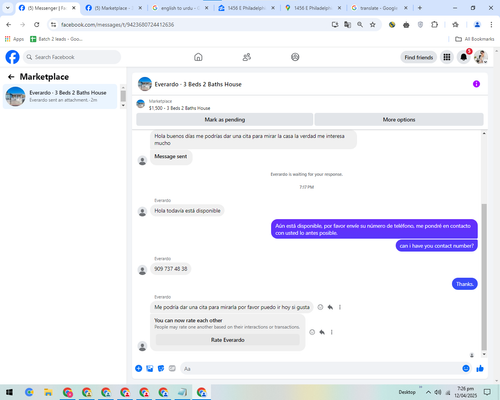500x400 pixels.
Task: Click the 'Rate Everardo' button
Action: [x=228, y=340]
